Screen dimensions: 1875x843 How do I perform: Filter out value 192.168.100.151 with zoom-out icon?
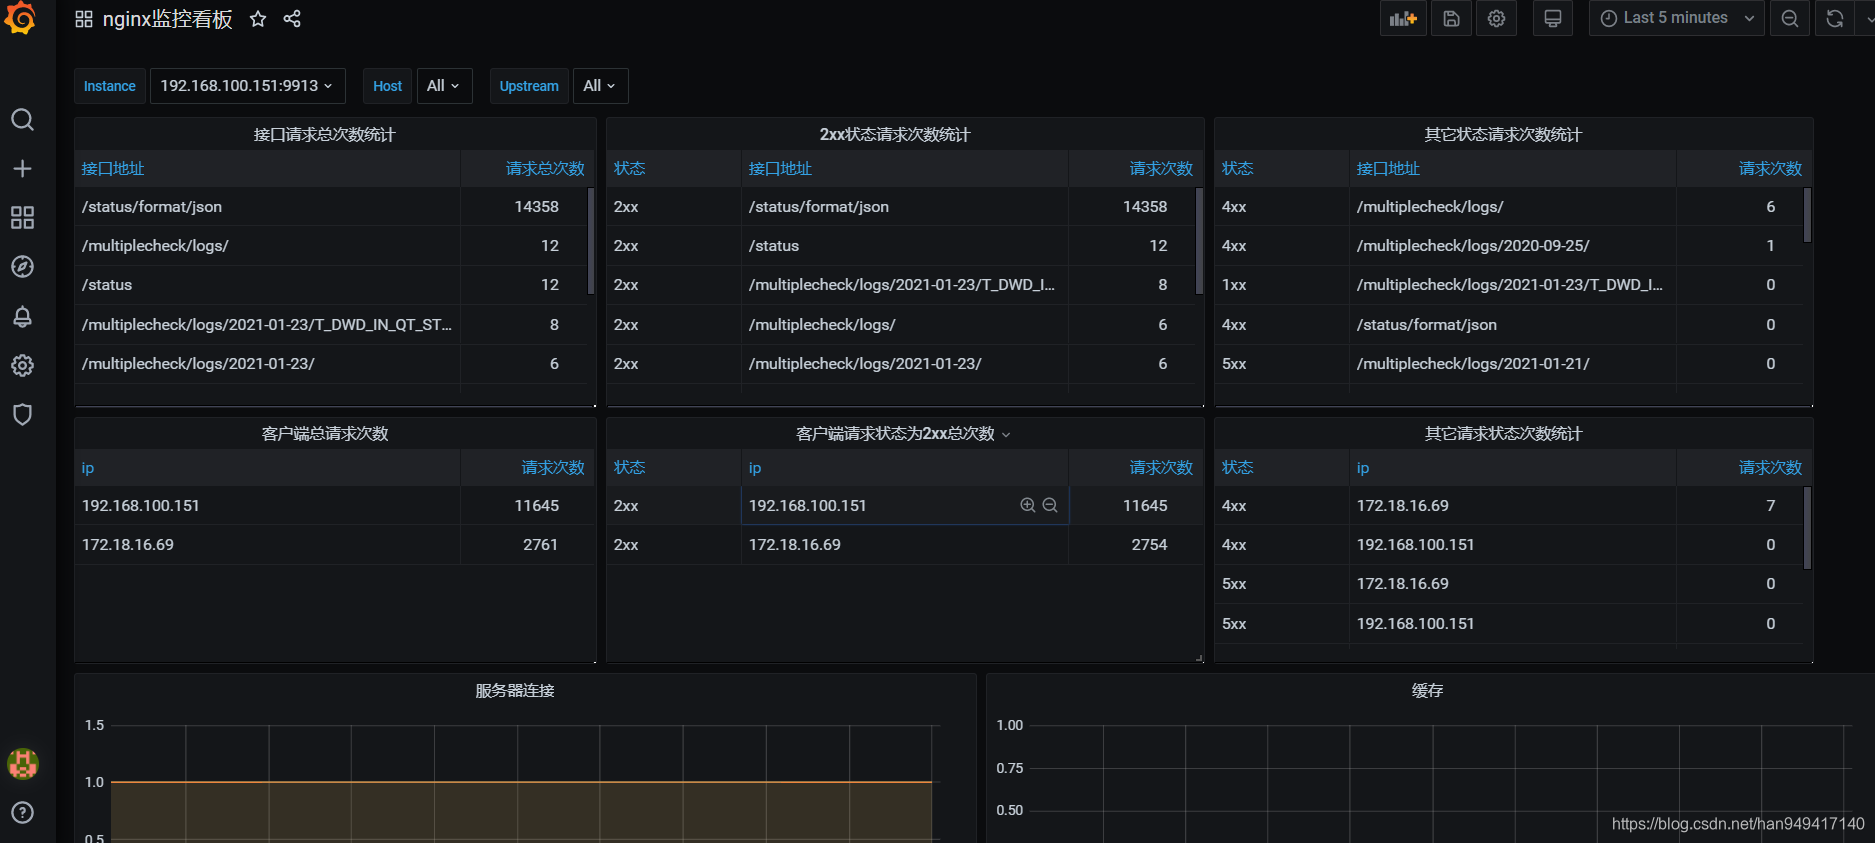click(1050, 505)
